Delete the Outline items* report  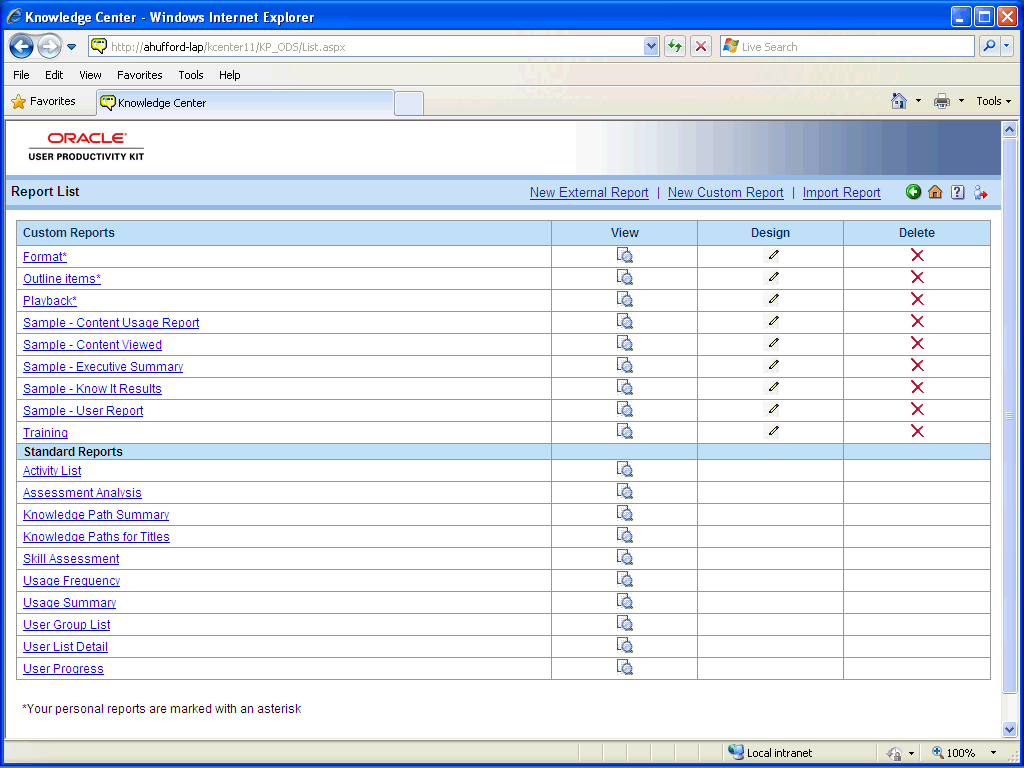pos(917,278)
